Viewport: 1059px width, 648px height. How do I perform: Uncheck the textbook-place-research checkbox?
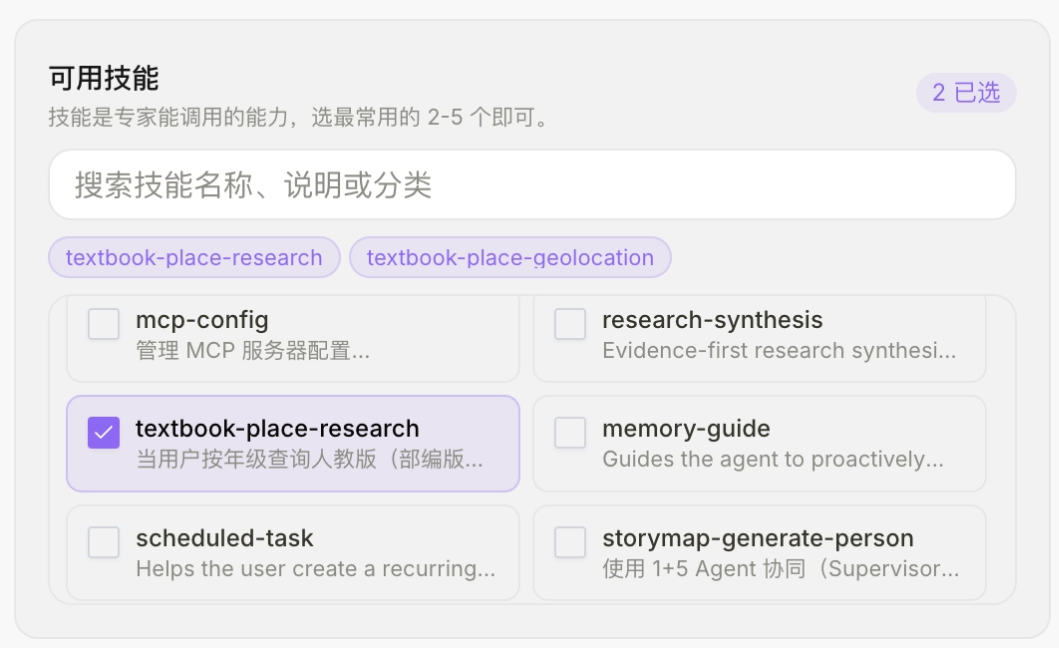coord(103,432)
